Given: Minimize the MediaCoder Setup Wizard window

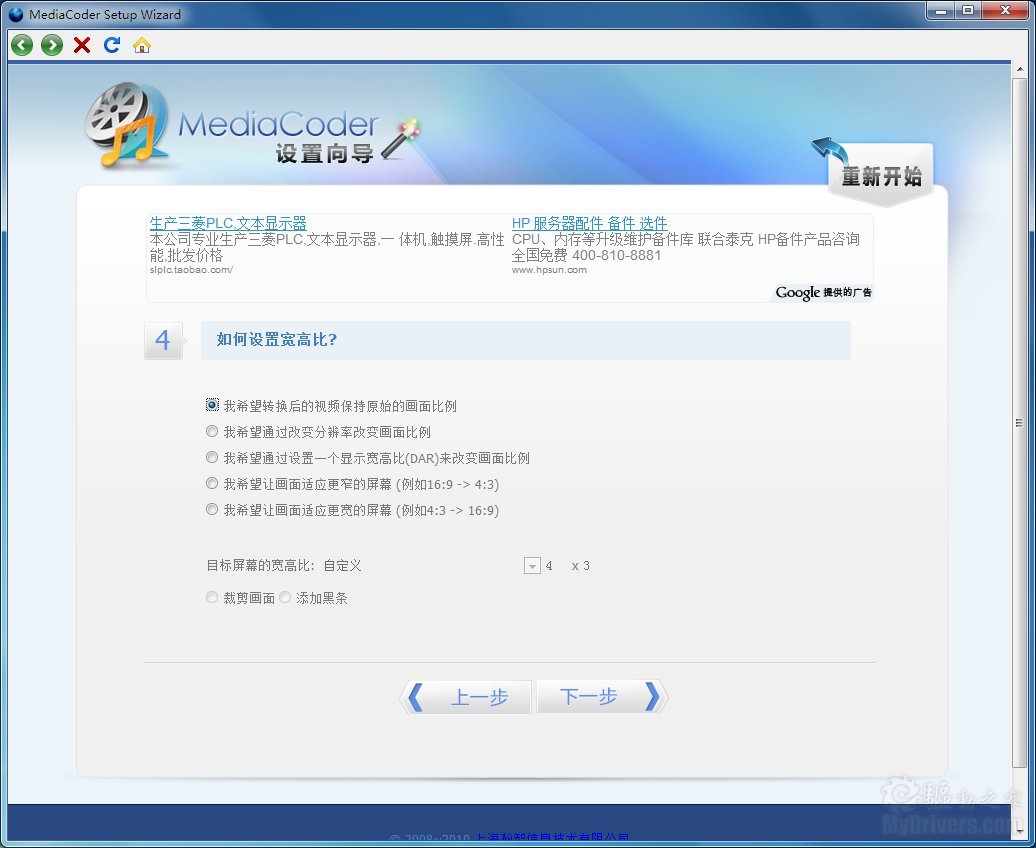Looking at the screenshot, I should pos(941,11).
